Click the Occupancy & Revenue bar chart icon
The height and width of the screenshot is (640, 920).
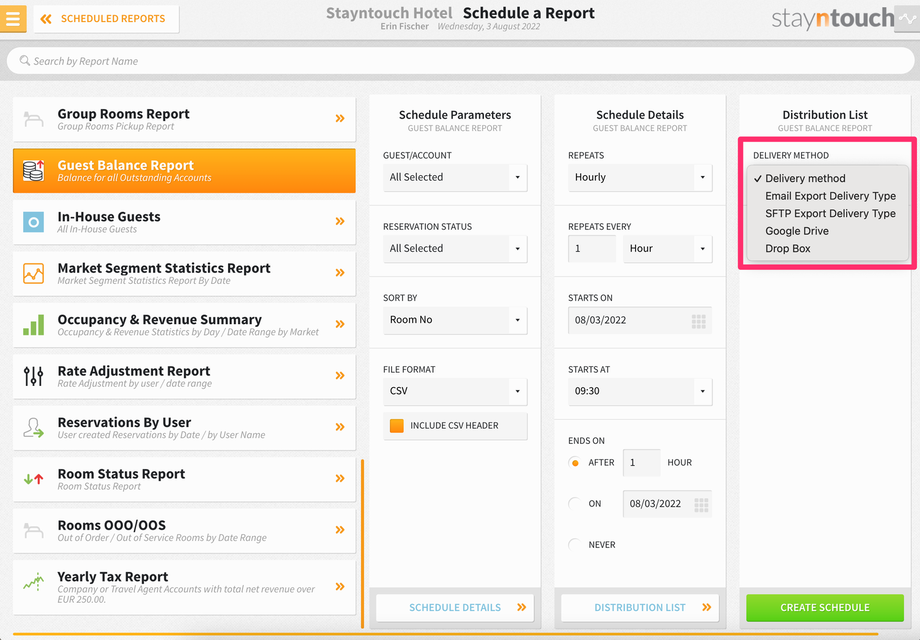(x=33, y=324)
